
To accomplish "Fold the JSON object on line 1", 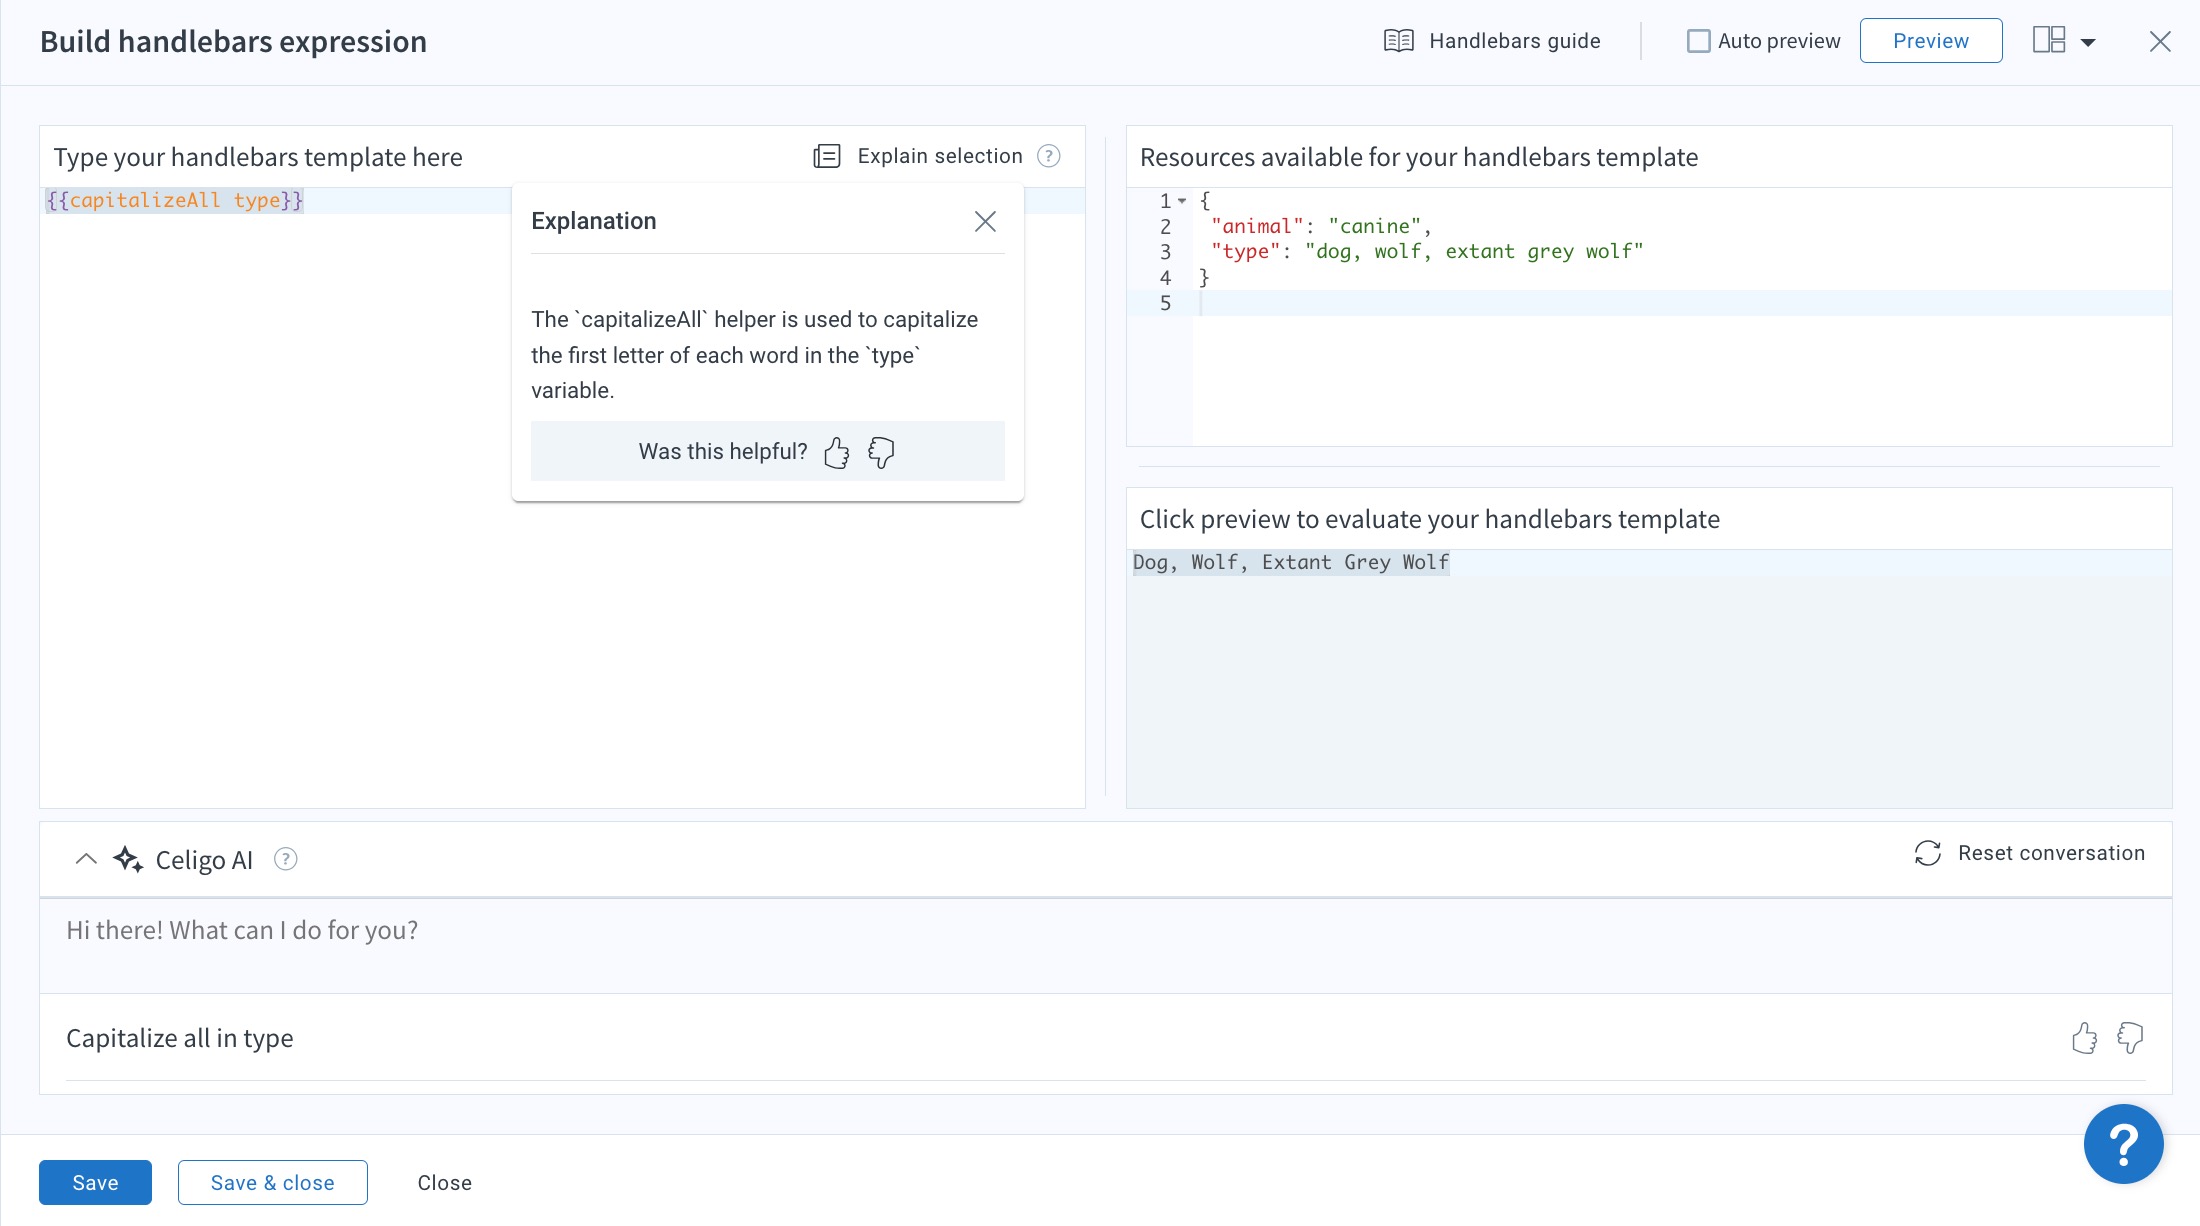I will point(1182,201).
